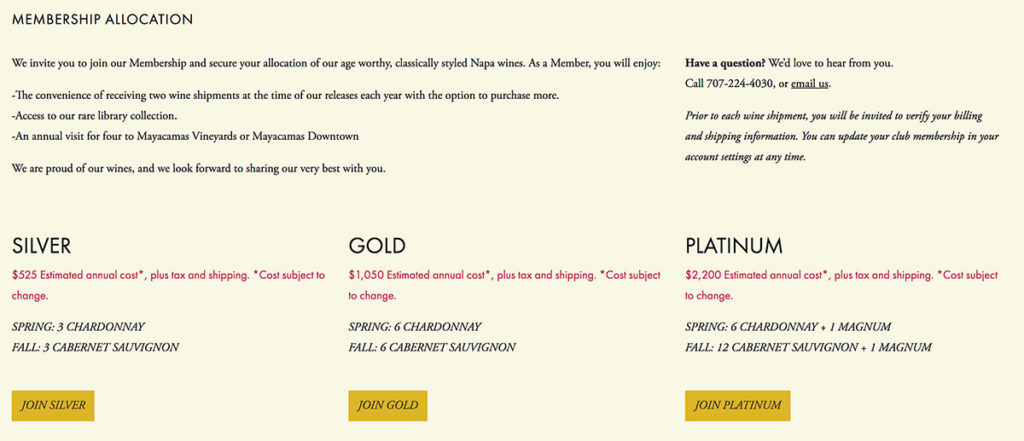Select the Silver tier heading
Viewport: 1024px width, 441px height.
pyautogui.click(x=41, y=246)
